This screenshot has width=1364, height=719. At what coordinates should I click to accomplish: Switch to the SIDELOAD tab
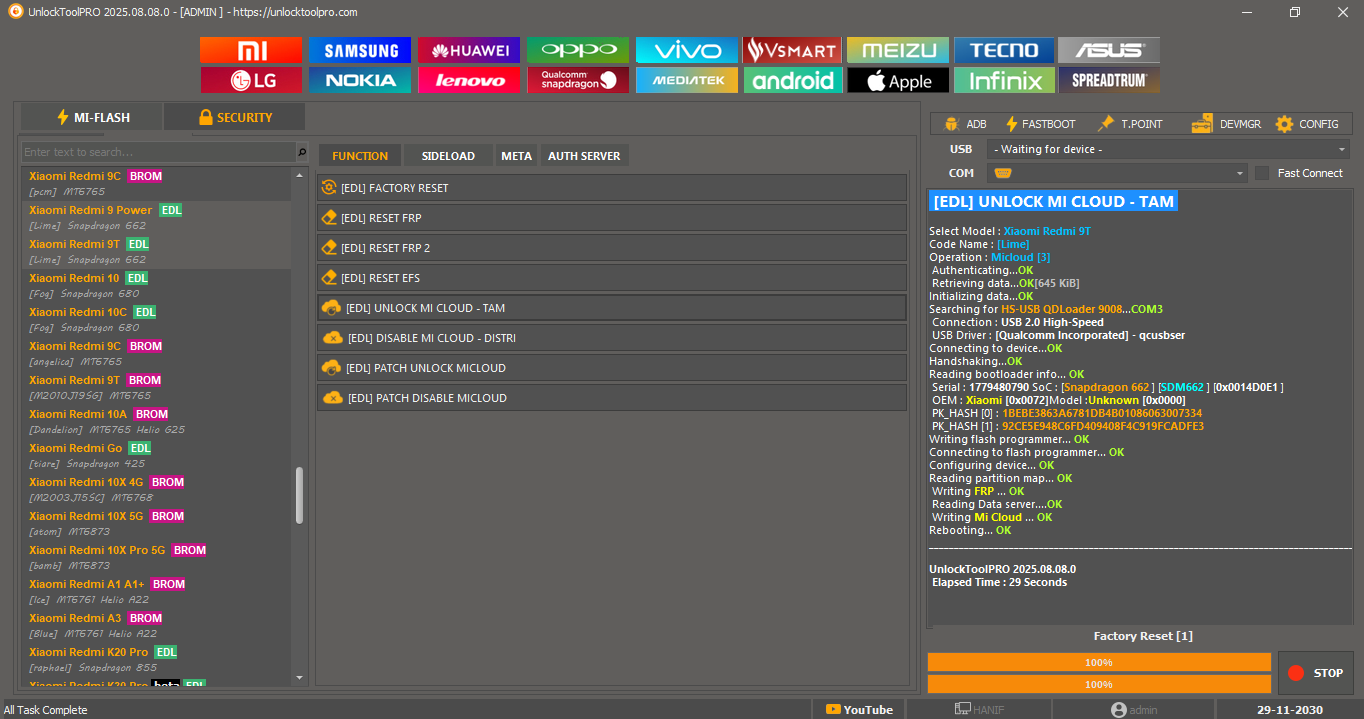tap(447, 155)
